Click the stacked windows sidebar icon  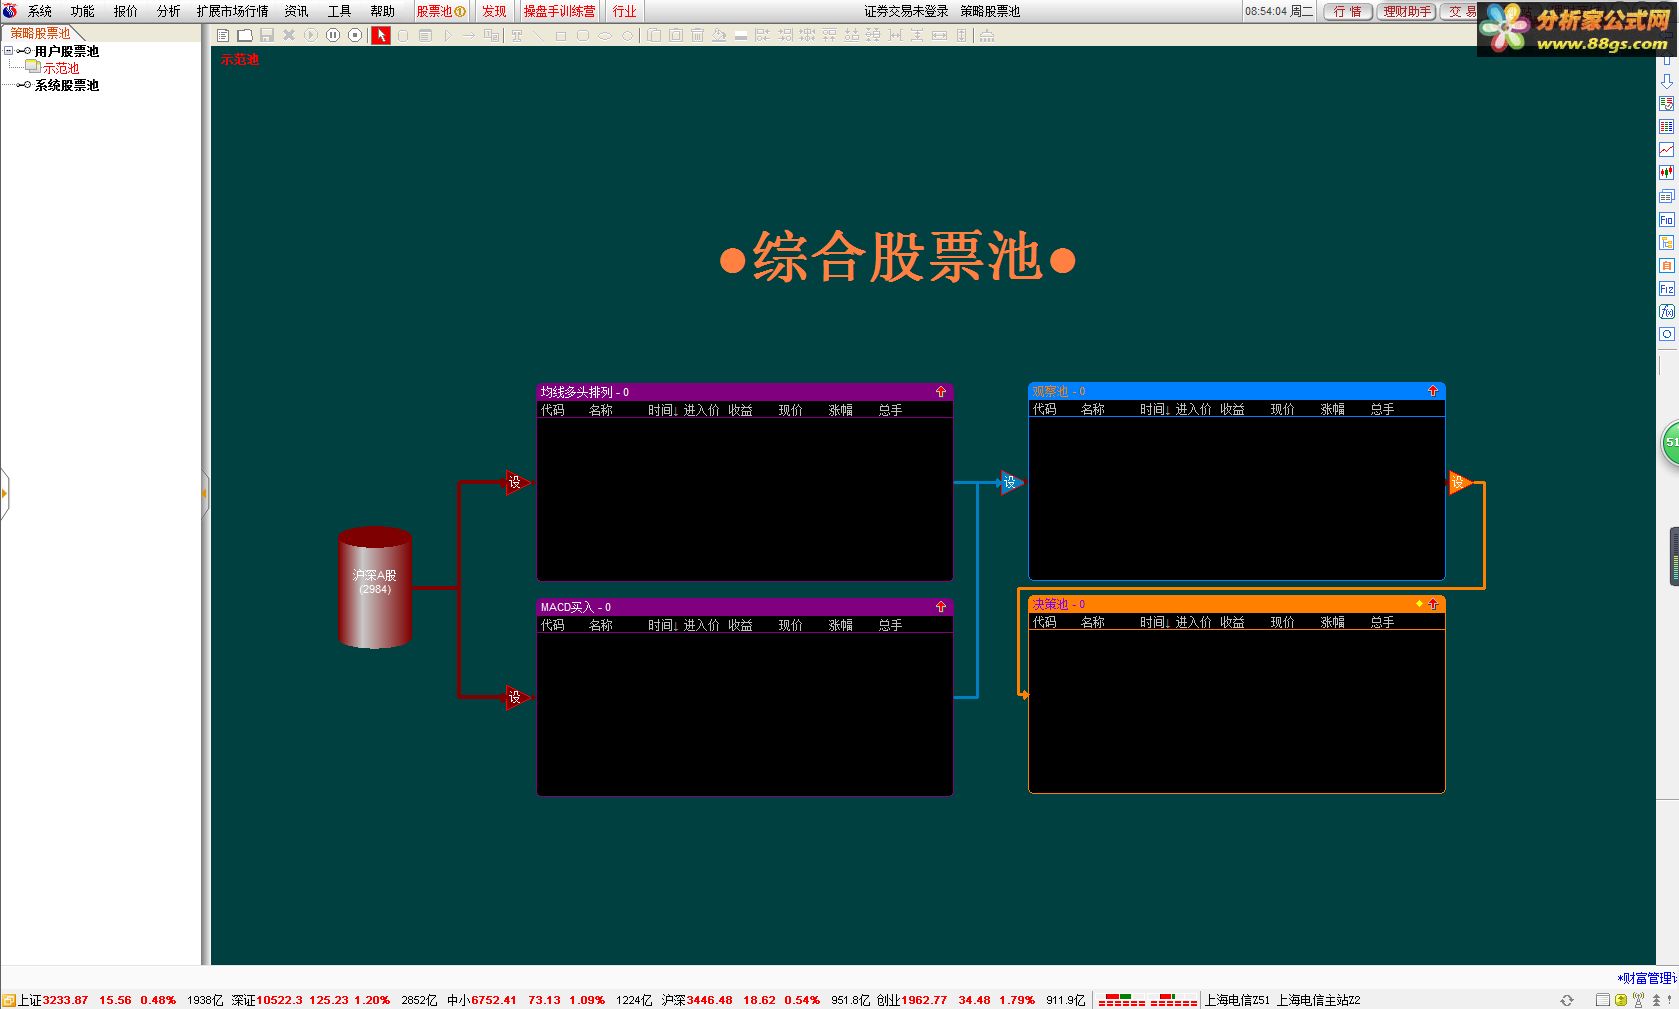tap(1666, 196)
